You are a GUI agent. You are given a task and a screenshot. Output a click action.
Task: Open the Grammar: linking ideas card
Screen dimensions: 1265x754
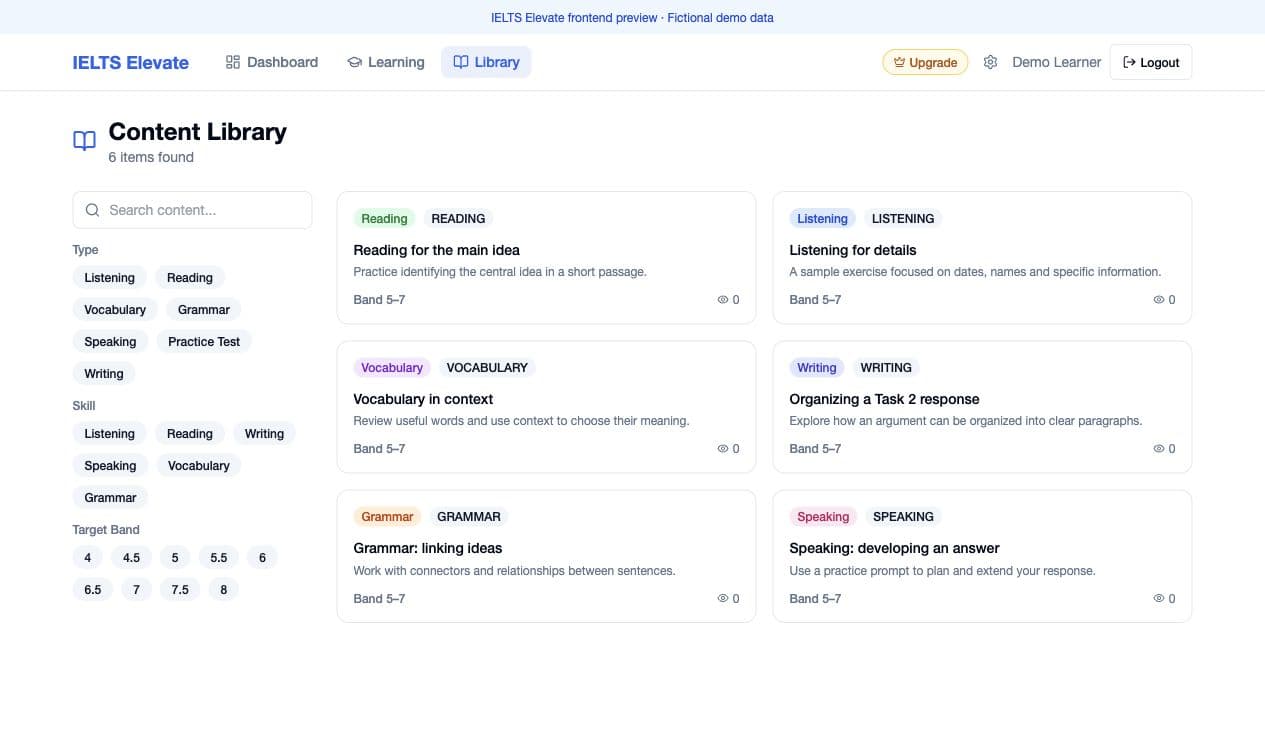(546, 556)
